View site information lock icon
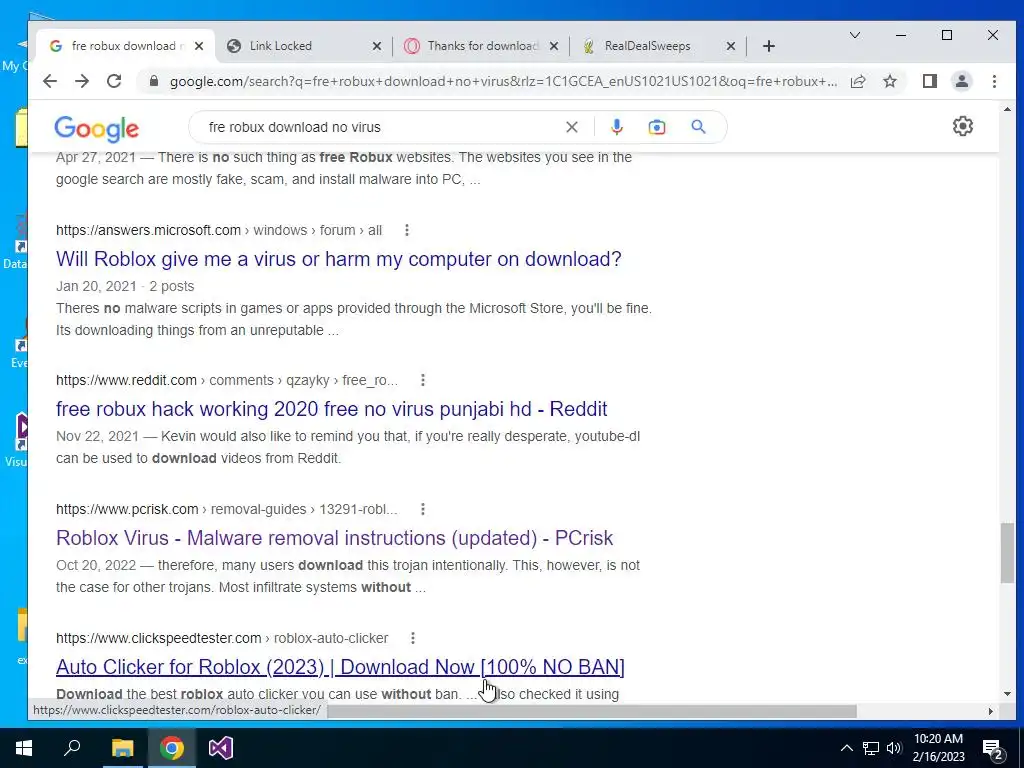This screenshot has height=768, width=1024. pos(154,81)
